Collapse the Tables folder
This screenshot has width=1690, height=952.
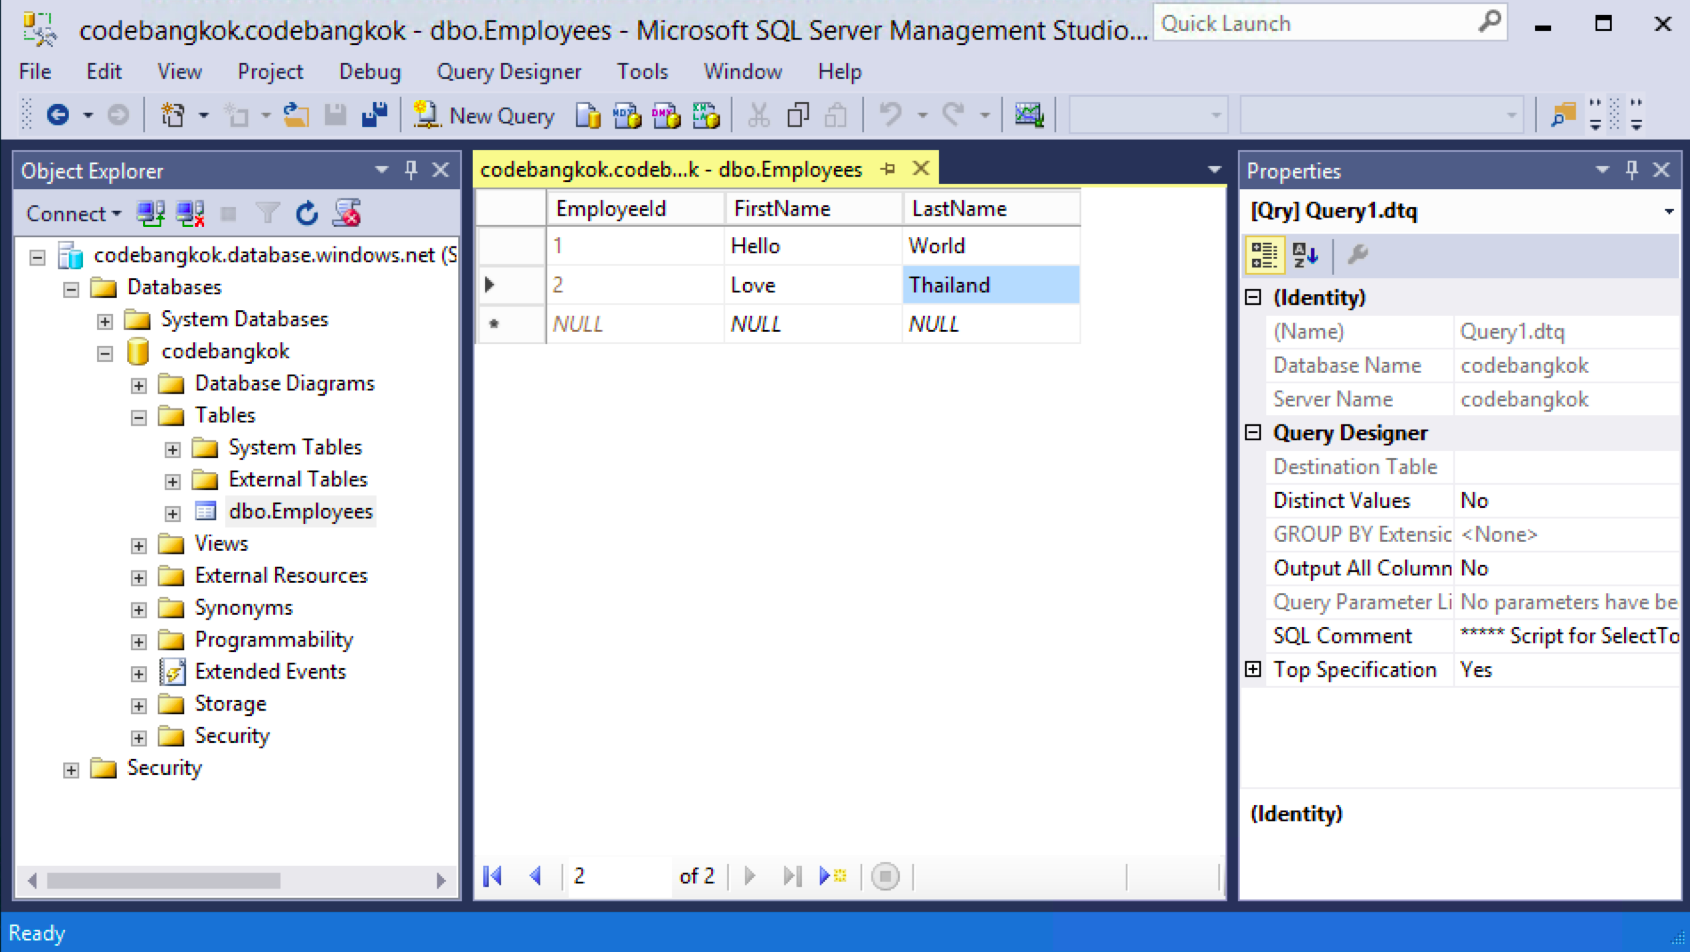(139, 417)
